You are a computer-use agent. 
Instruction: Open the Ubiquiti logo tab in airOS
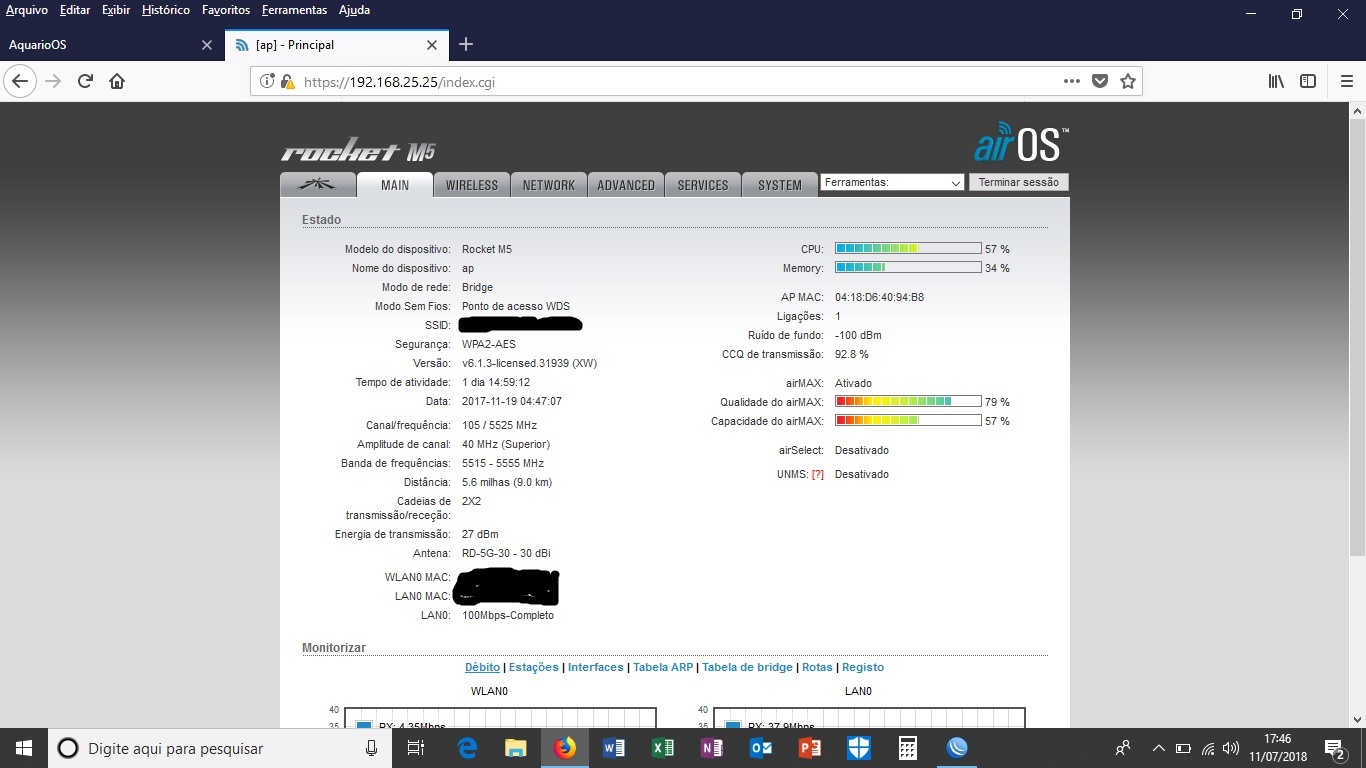318,185
